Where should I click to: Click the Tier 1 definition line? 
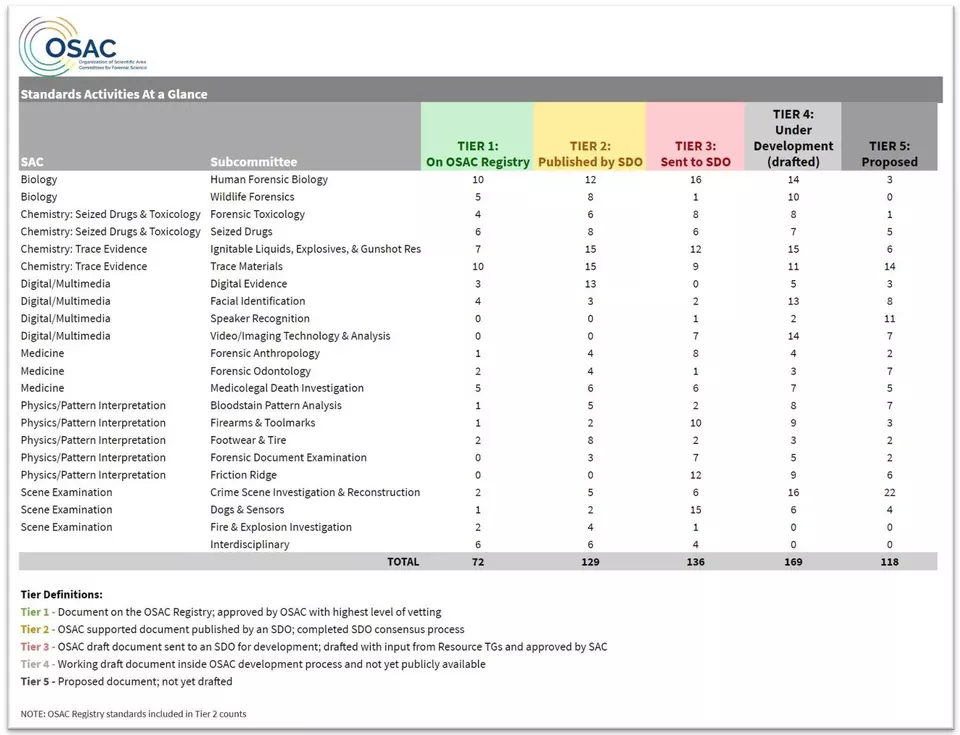pos(231,612)
